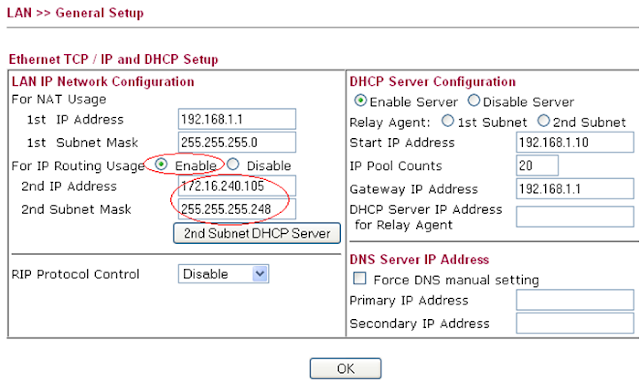
Task: Click the Gateway IP Address field
Action: click(x=575, y=189)
